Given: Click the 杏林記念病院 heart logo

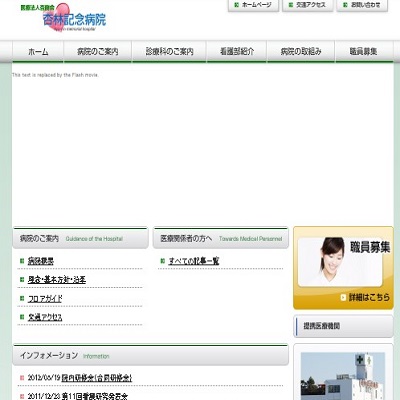Looking at the screenshot, I should [x=63, y=17].
